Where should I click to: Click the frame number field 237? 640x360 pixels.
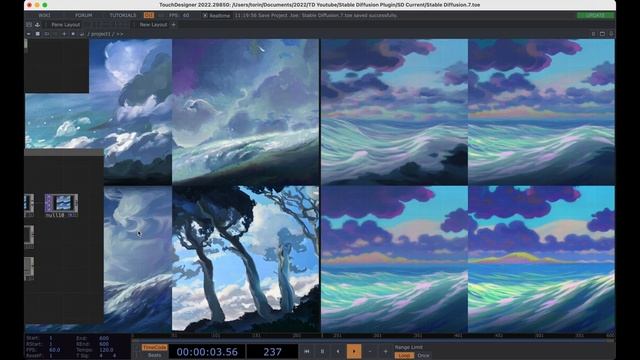click(272, 352)
